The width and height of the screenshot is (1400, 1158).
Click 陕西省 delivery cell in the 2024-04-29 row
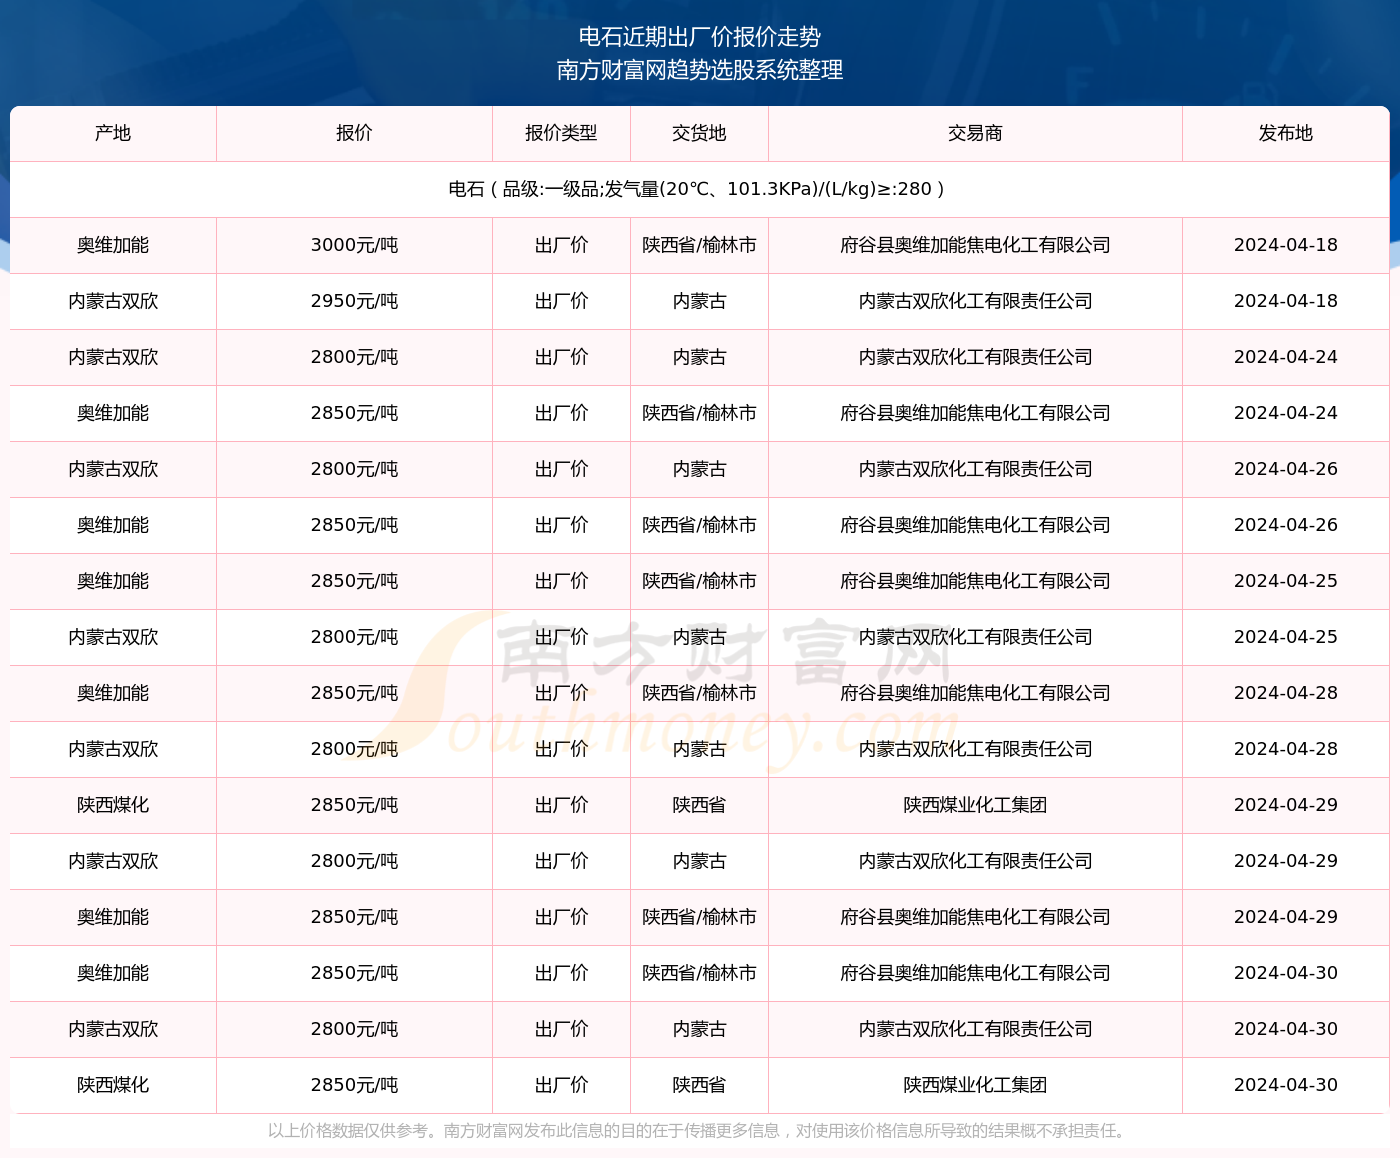(699, 805)
